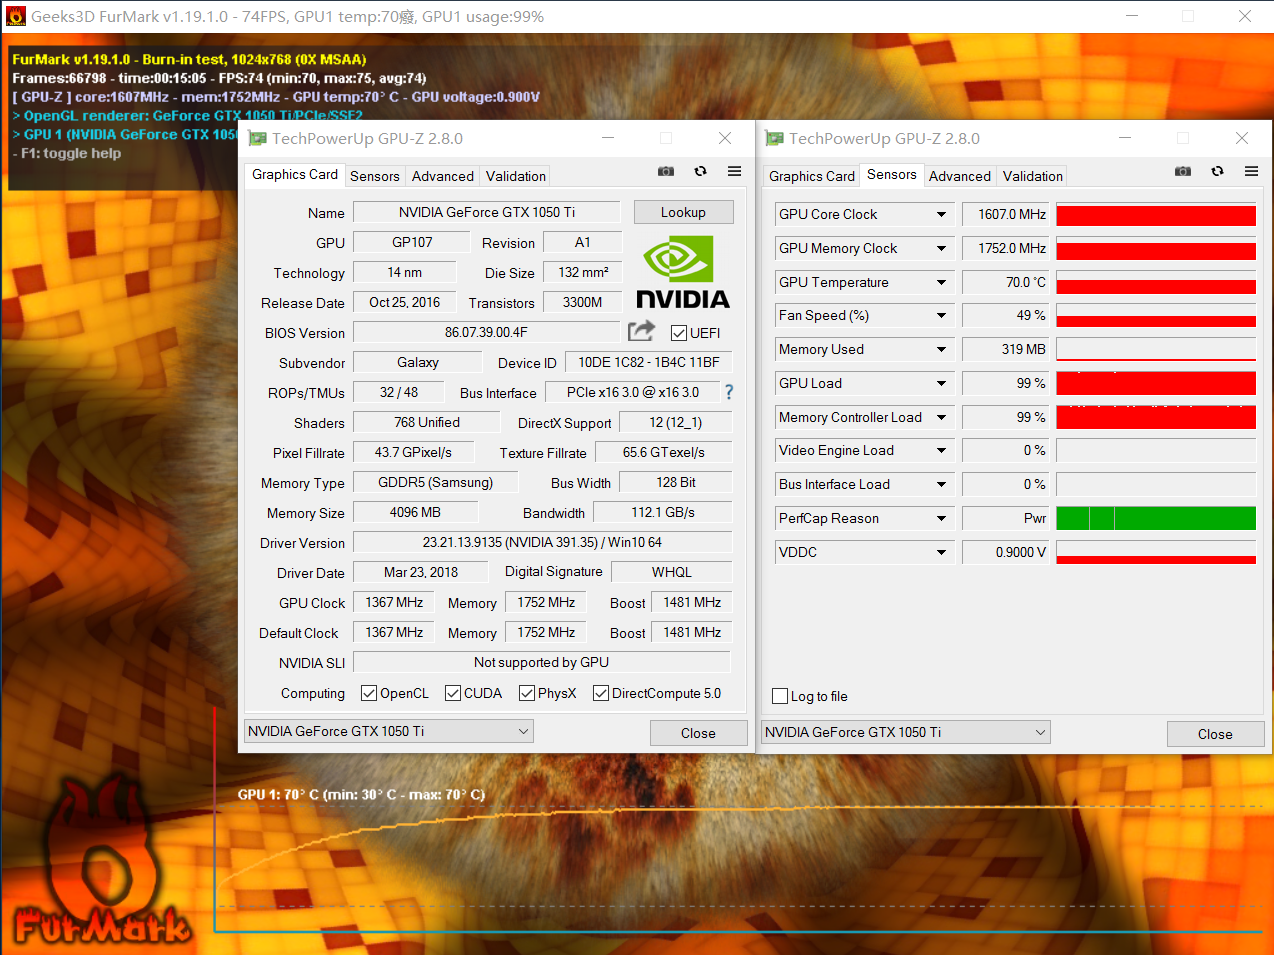Enable the Log to file checkbox
This screenshot has width=1274, height=955.
click(x=780, y=696)
